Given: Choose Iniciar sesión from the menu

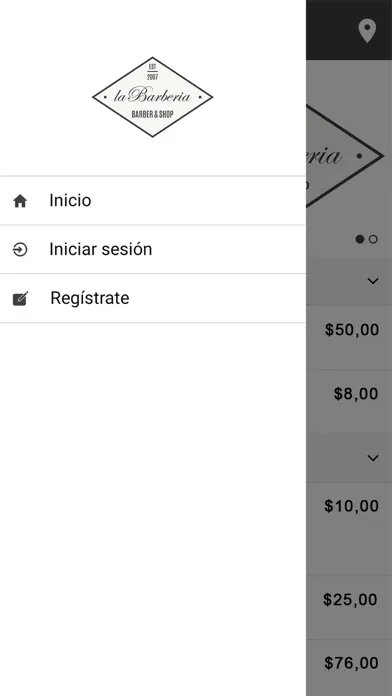Looking at the screenshot, I should click(x=153, y=249).
